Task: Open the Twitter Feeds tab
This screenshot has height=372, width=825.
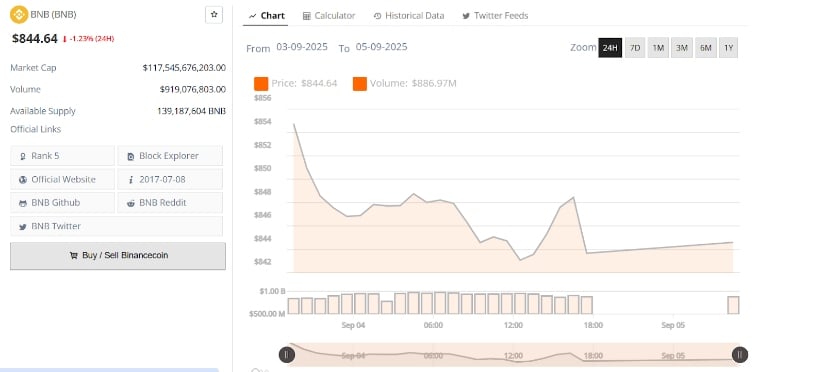Action: 495,16
